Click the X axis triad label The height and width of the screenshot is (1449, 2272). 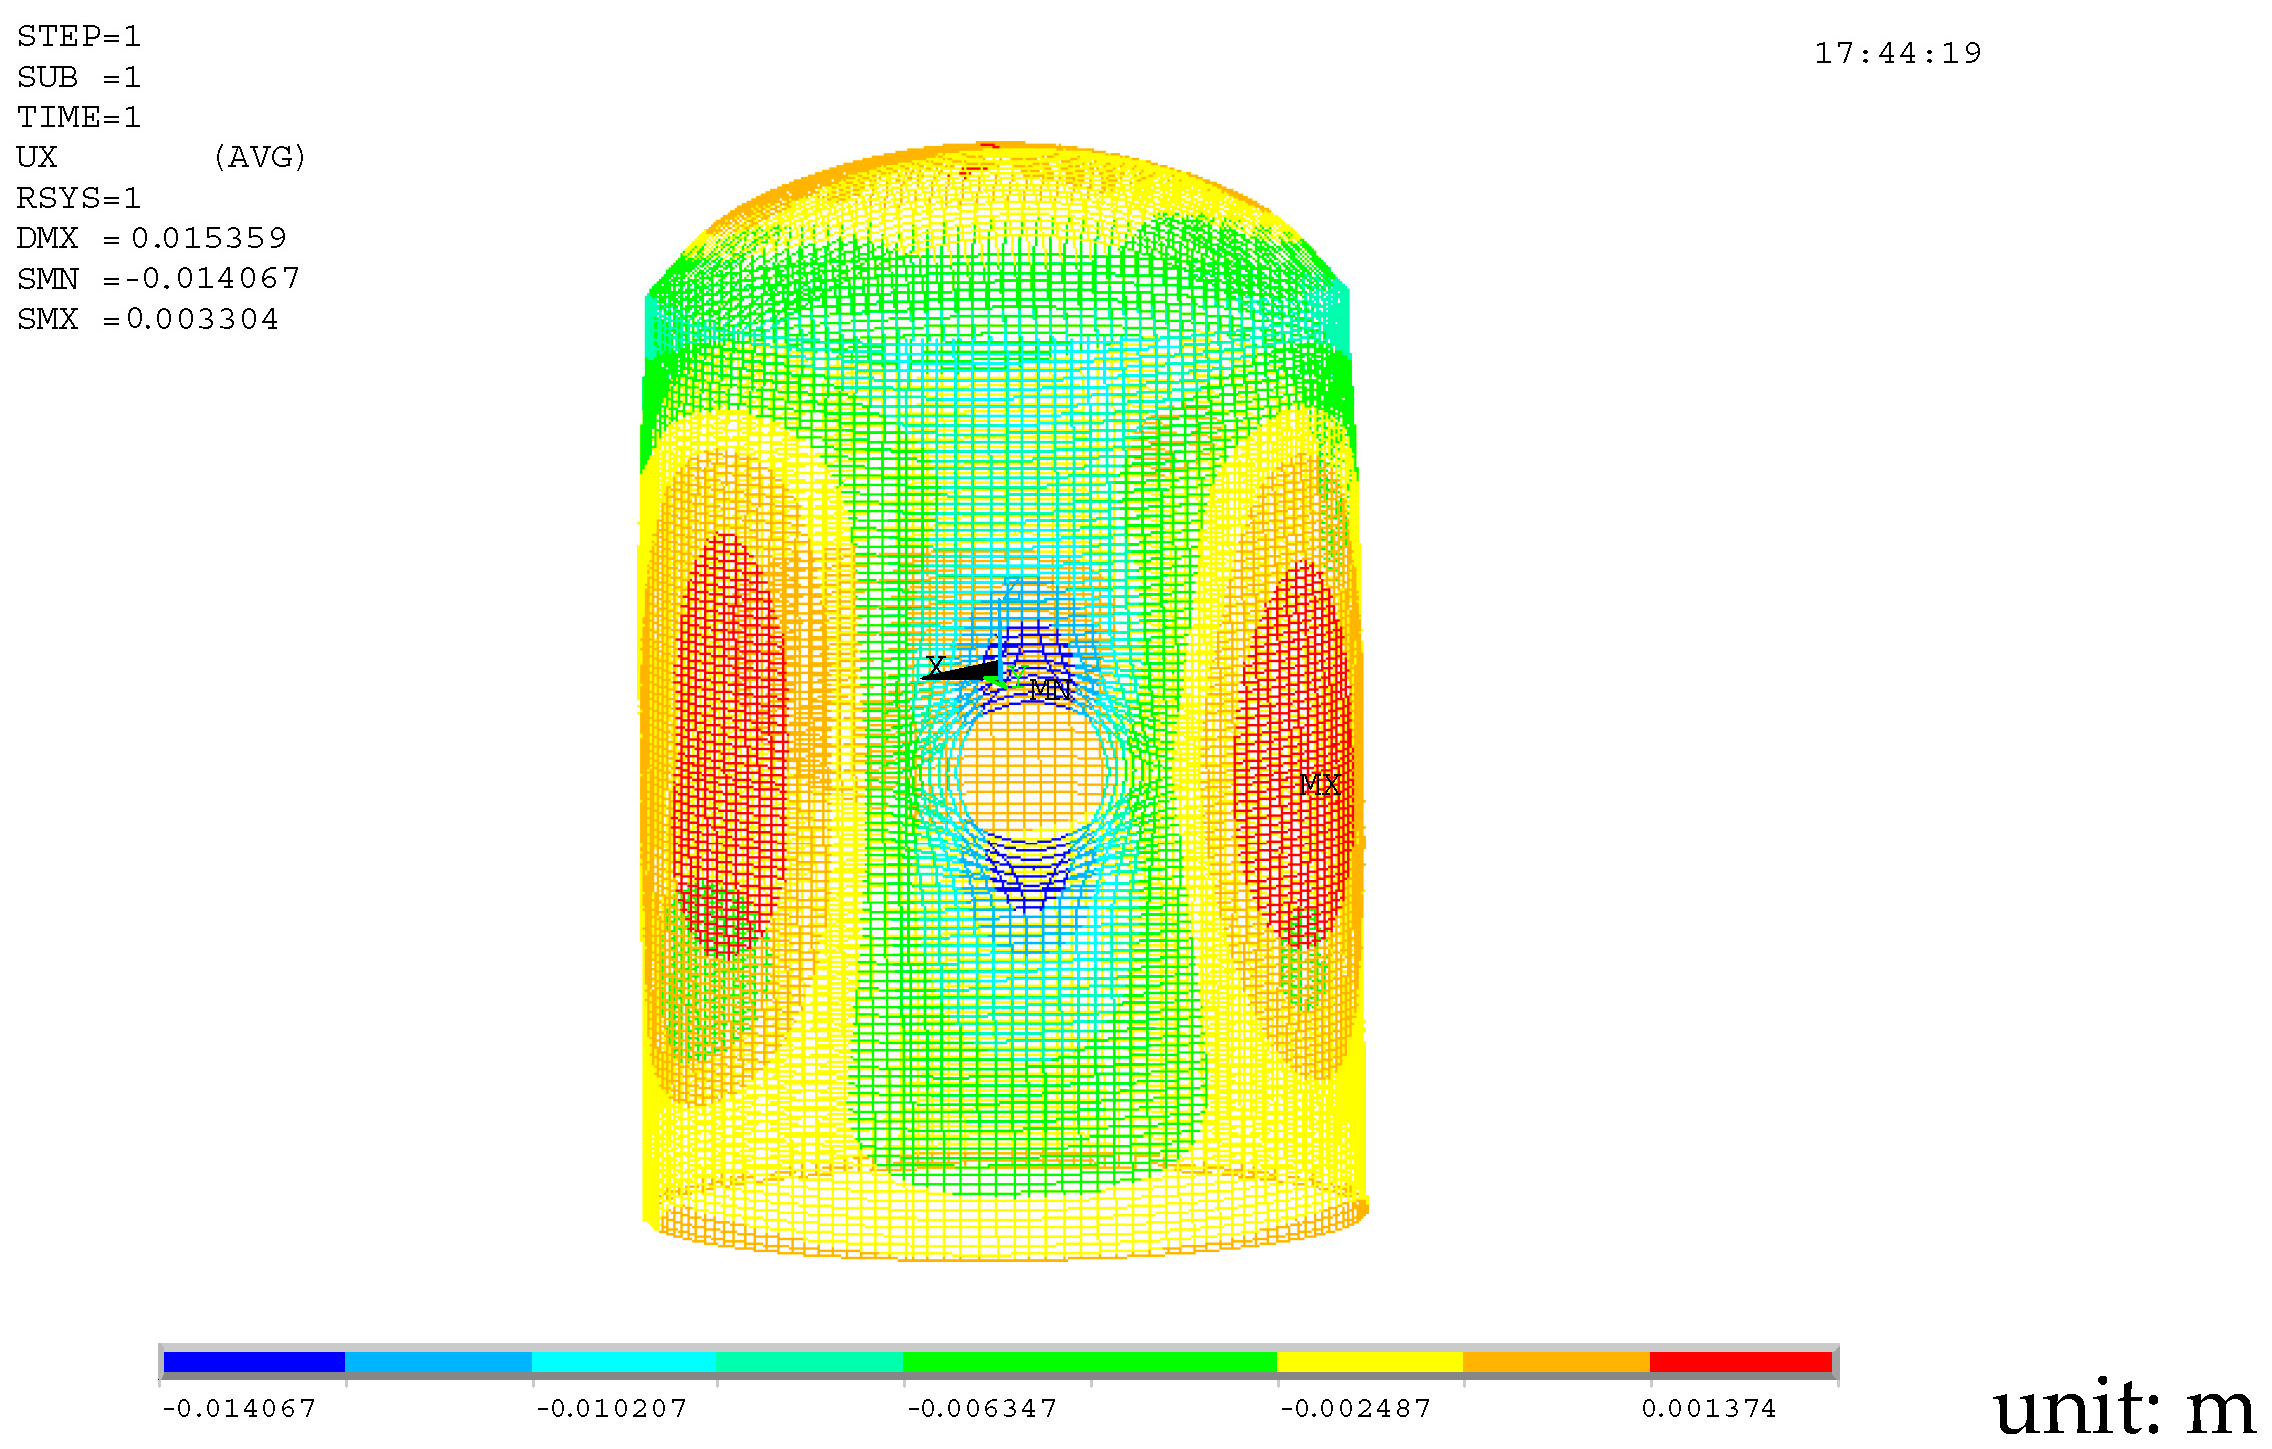935,665
